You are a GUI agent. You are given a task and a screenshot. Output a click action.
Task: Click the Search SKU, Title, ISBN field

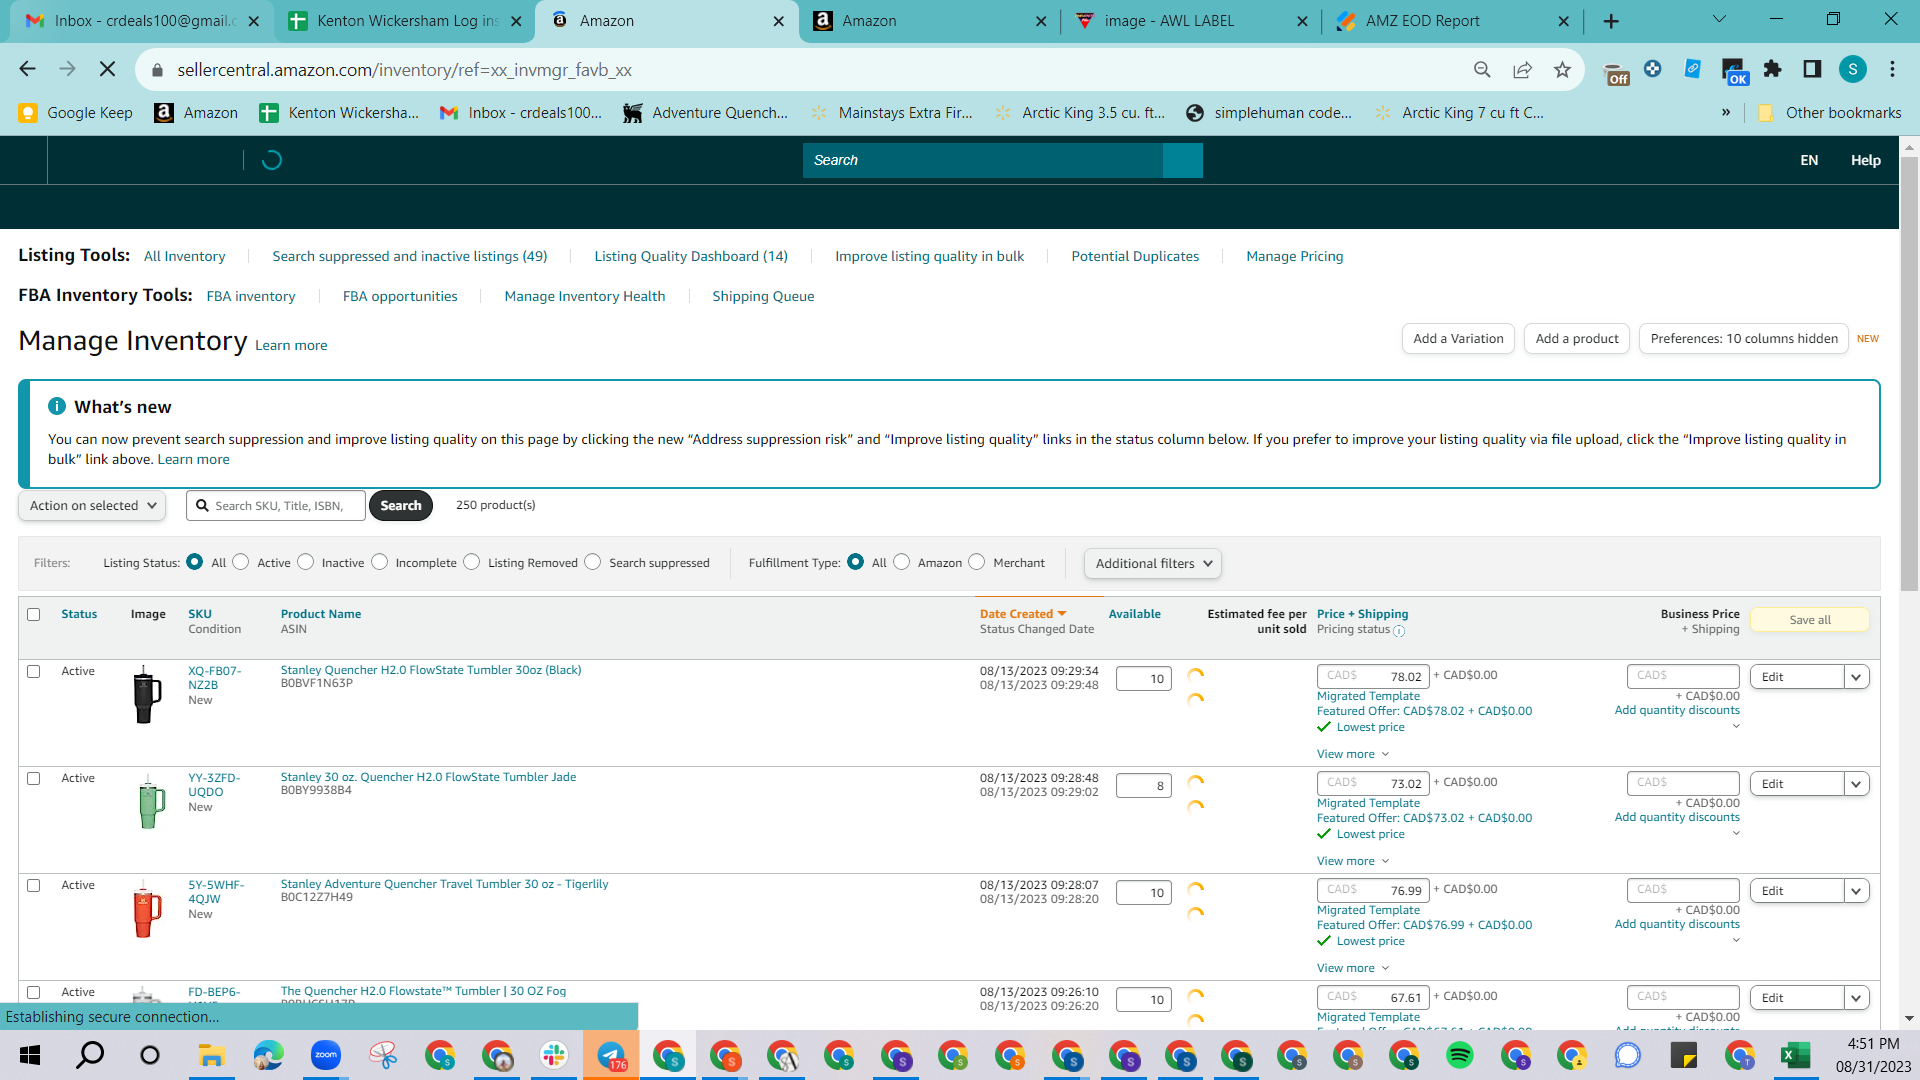(275, 505)
